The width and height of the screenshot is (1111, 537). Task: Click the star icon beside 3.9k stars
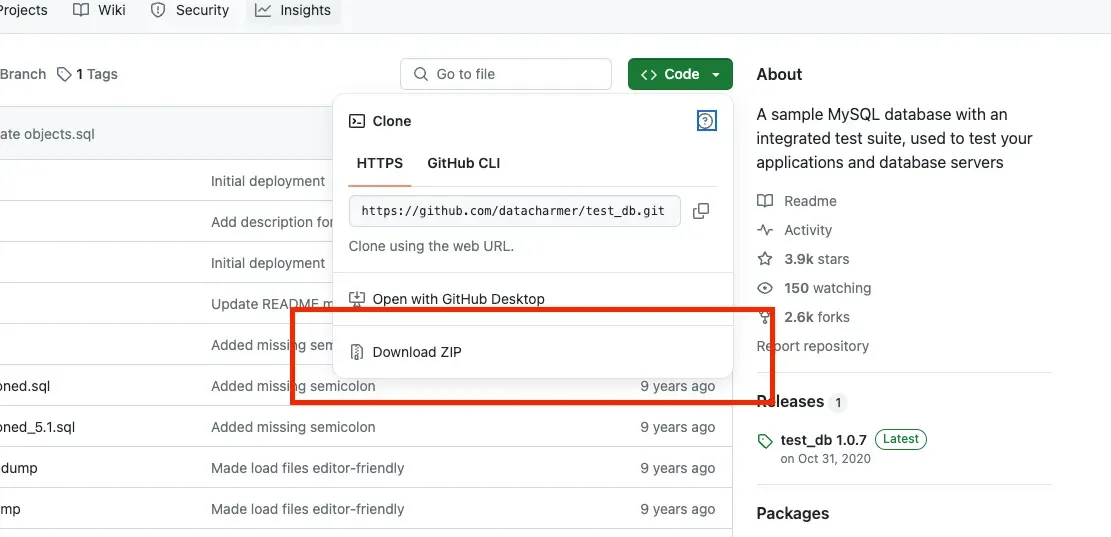click(x=765, y=259)
